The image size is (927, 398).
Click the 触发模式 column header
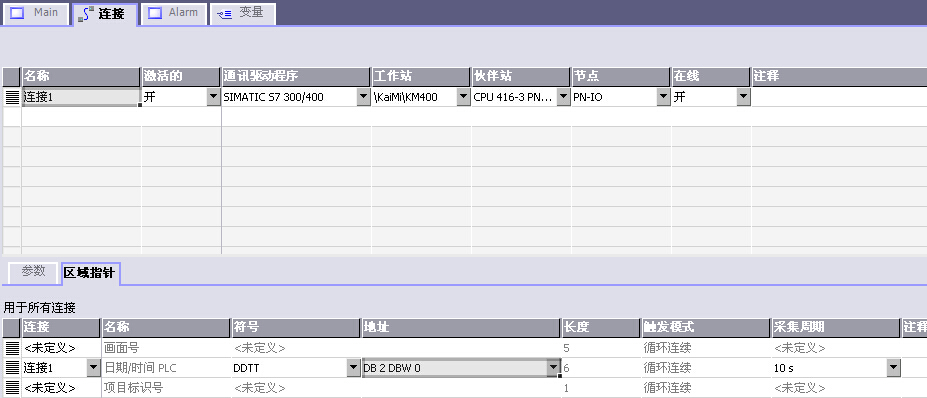tap(706, 328)
